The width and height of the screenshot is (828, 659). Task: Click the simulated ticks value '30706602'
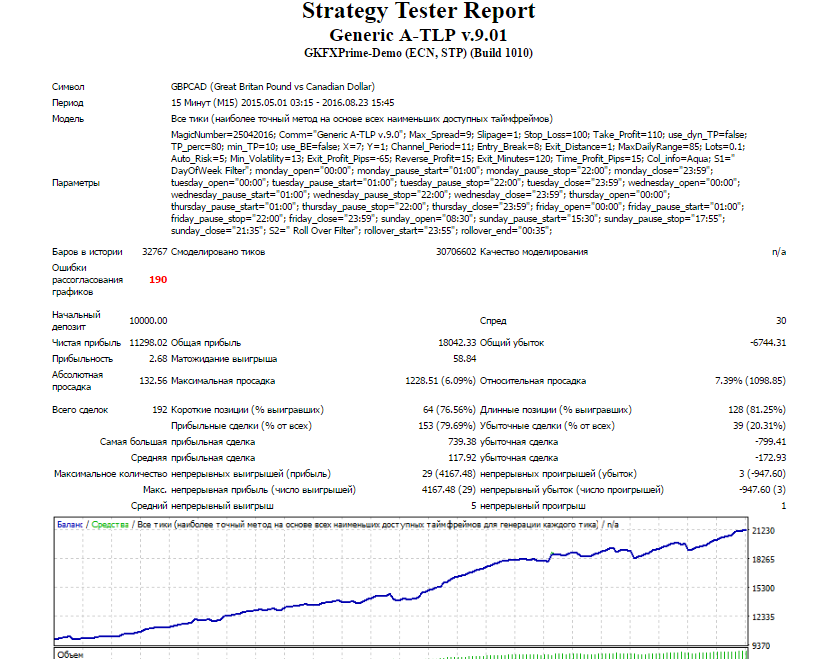[456, 252]
